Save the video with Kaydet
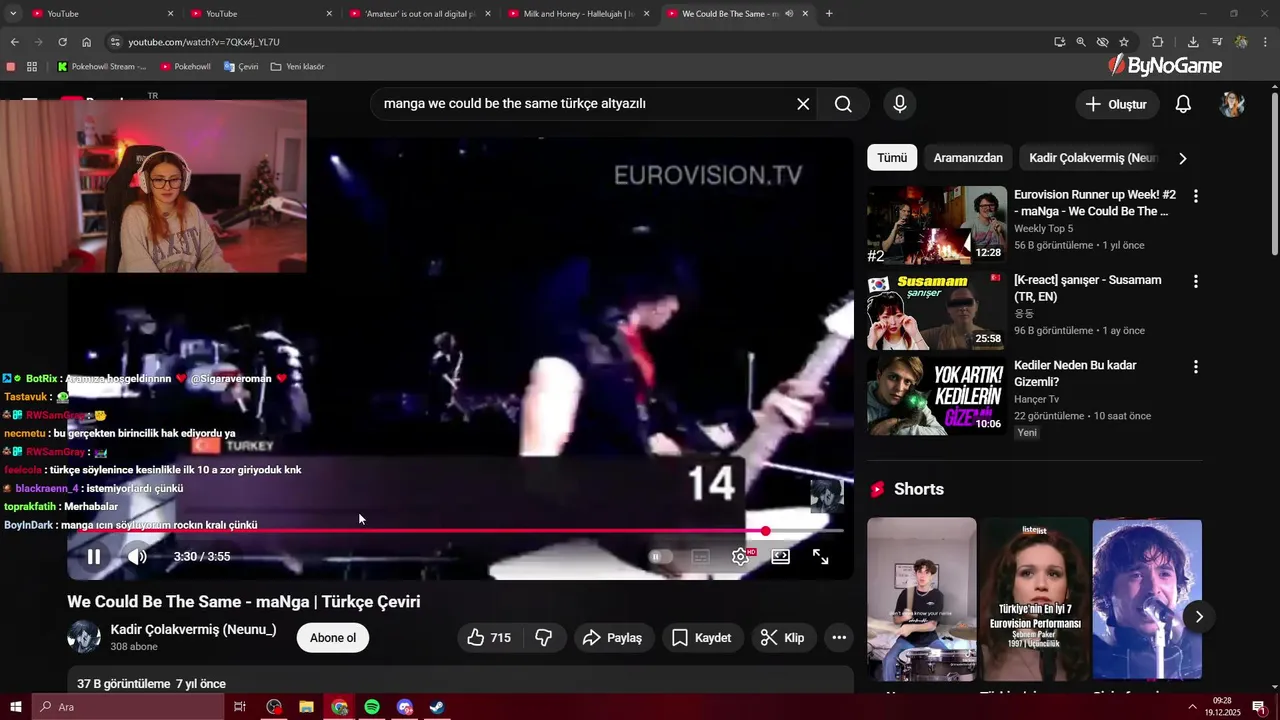Image resolution: width=1280 pixels, height=720 pixels. click(x=702, y=638)
